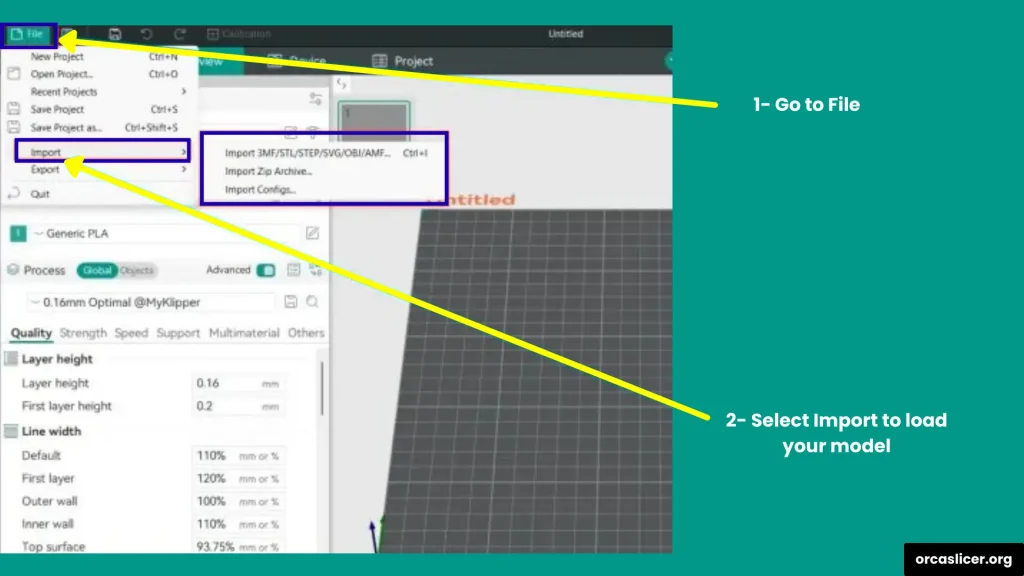
Task: Switch to the Quality tab
Action: 31,333
